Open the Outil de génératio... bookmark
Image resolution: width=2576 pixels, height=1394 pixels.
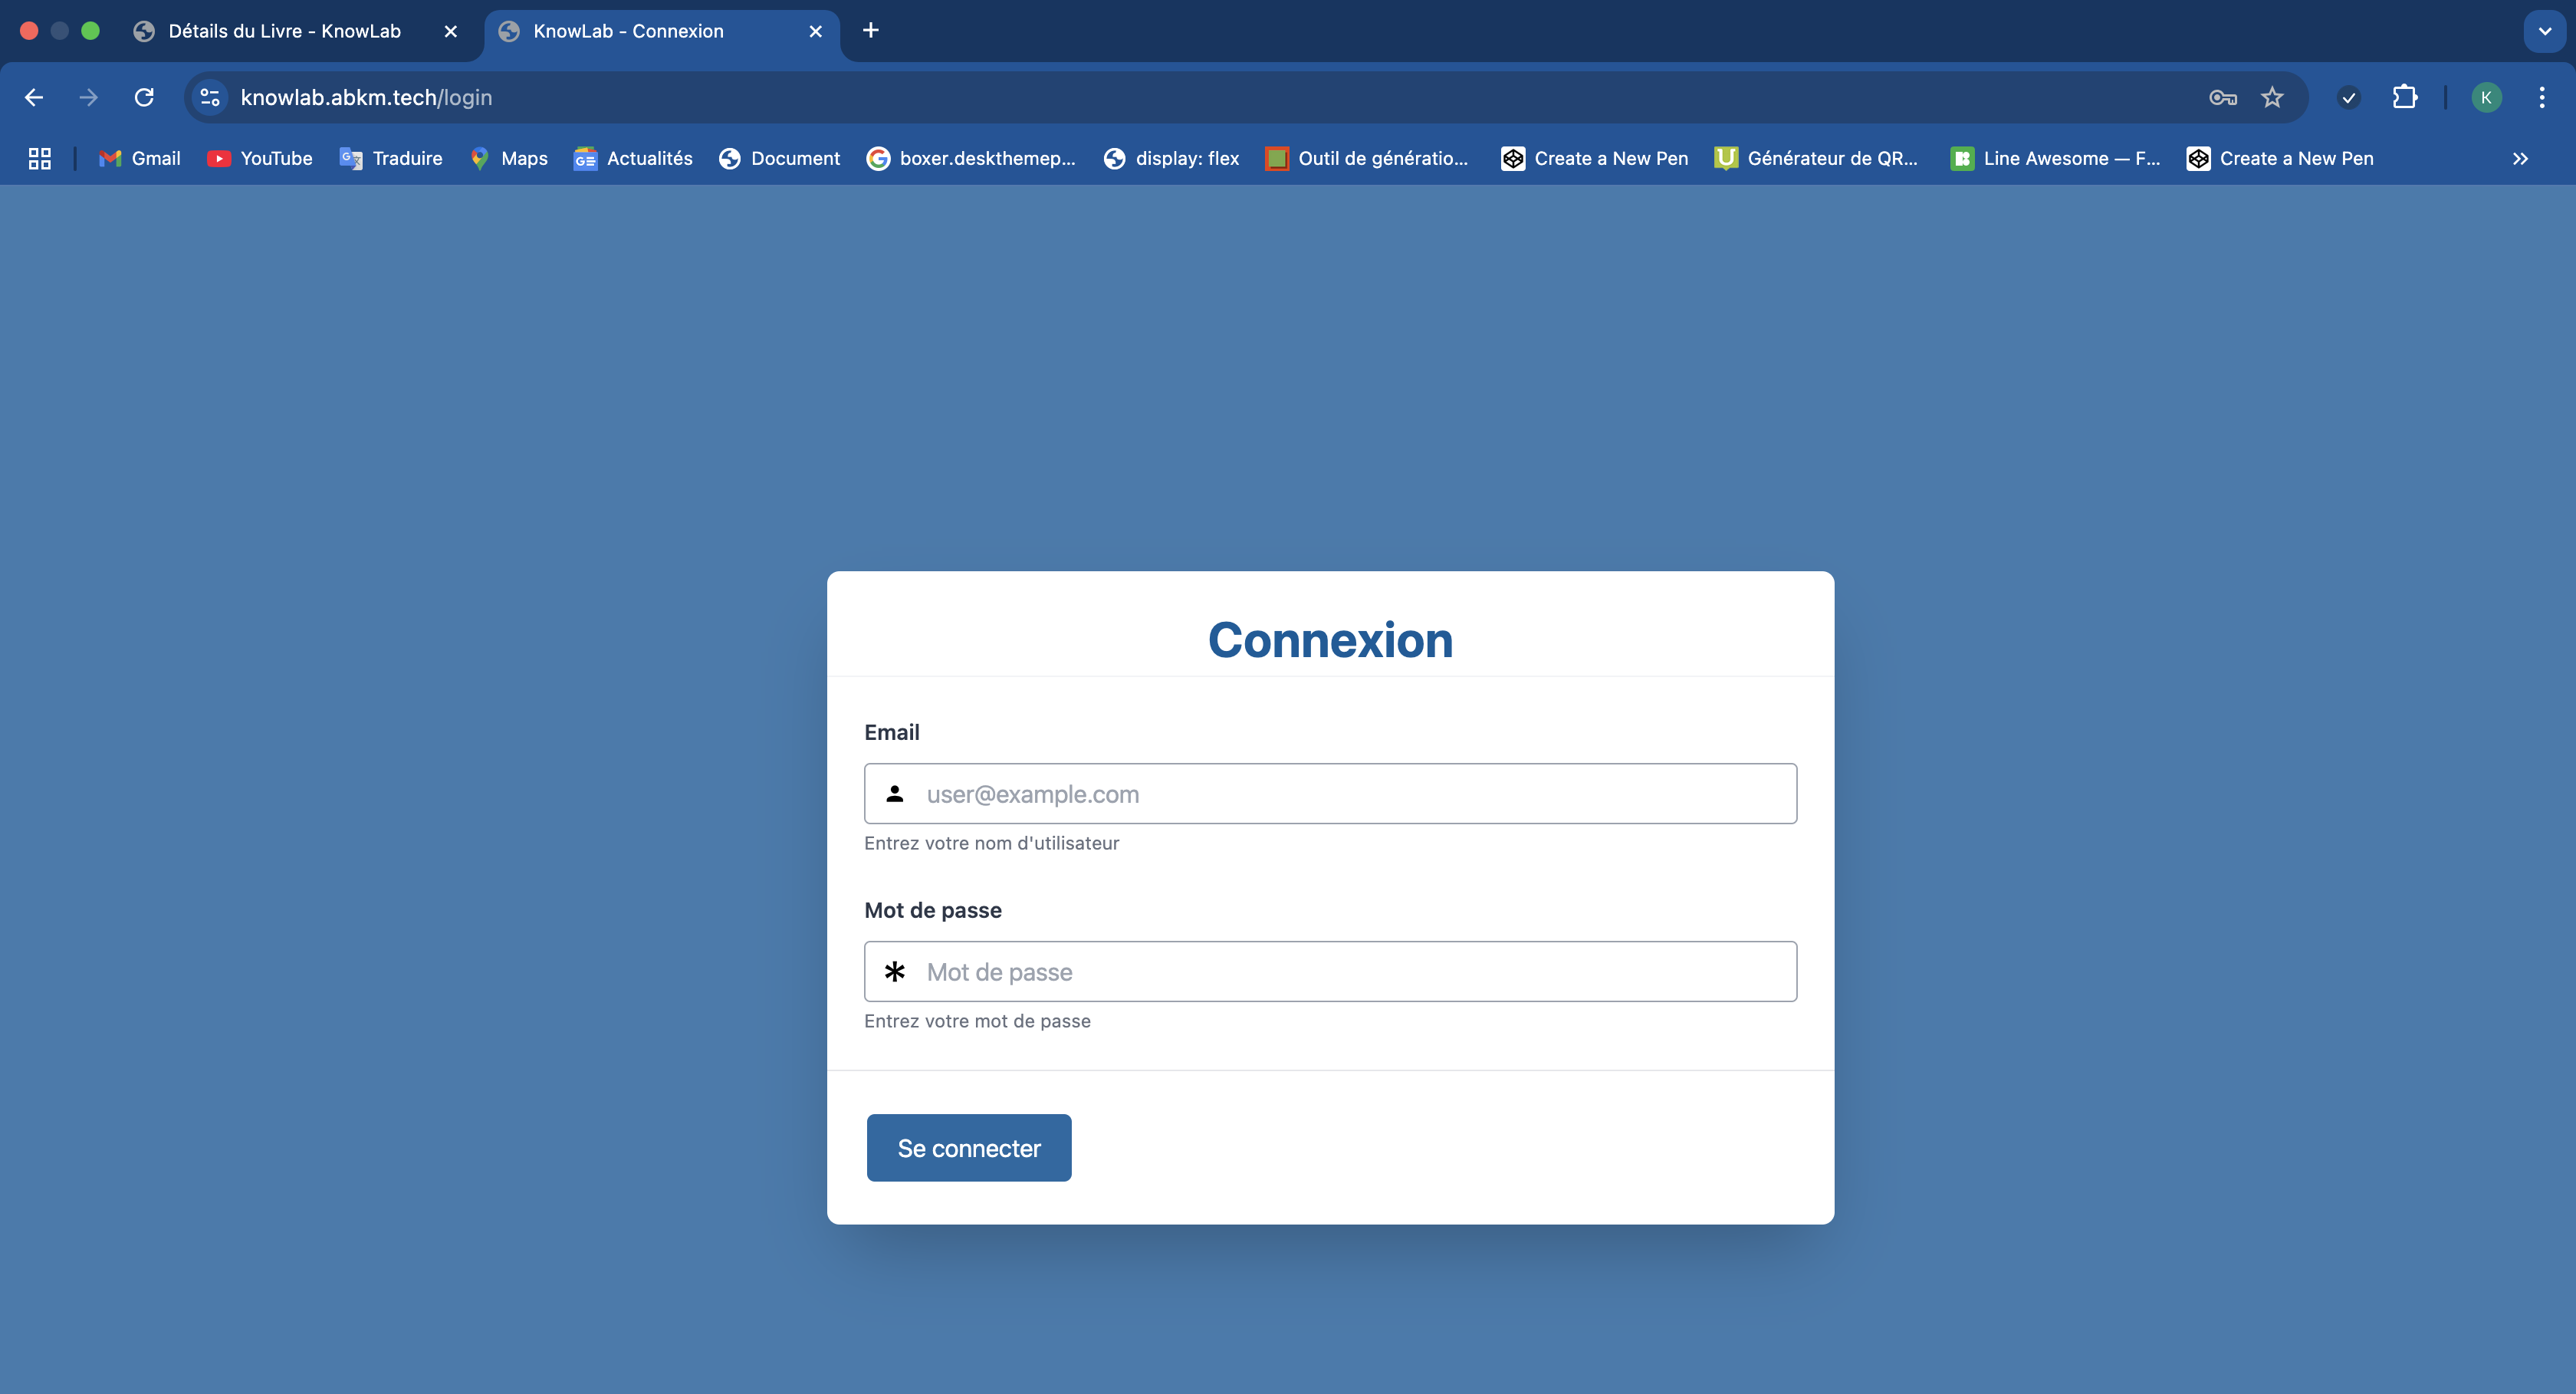pos(1367,158)
